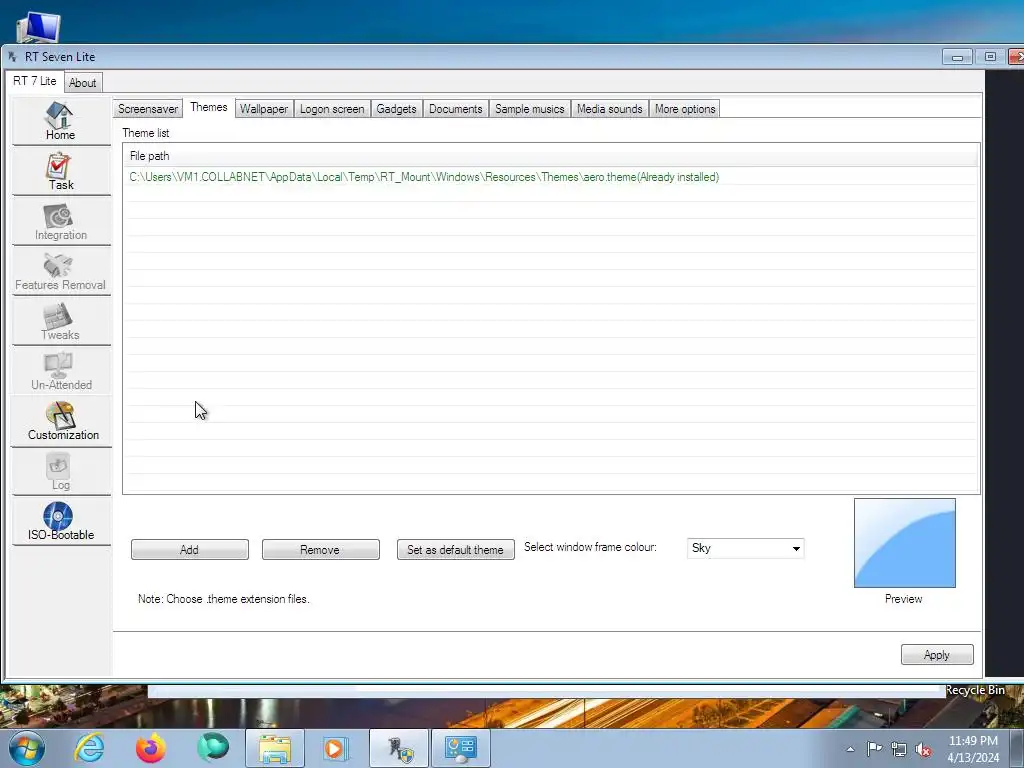Click the Apply button
The height and width of the screenshot is (768, 1024).
pos(936,654)
